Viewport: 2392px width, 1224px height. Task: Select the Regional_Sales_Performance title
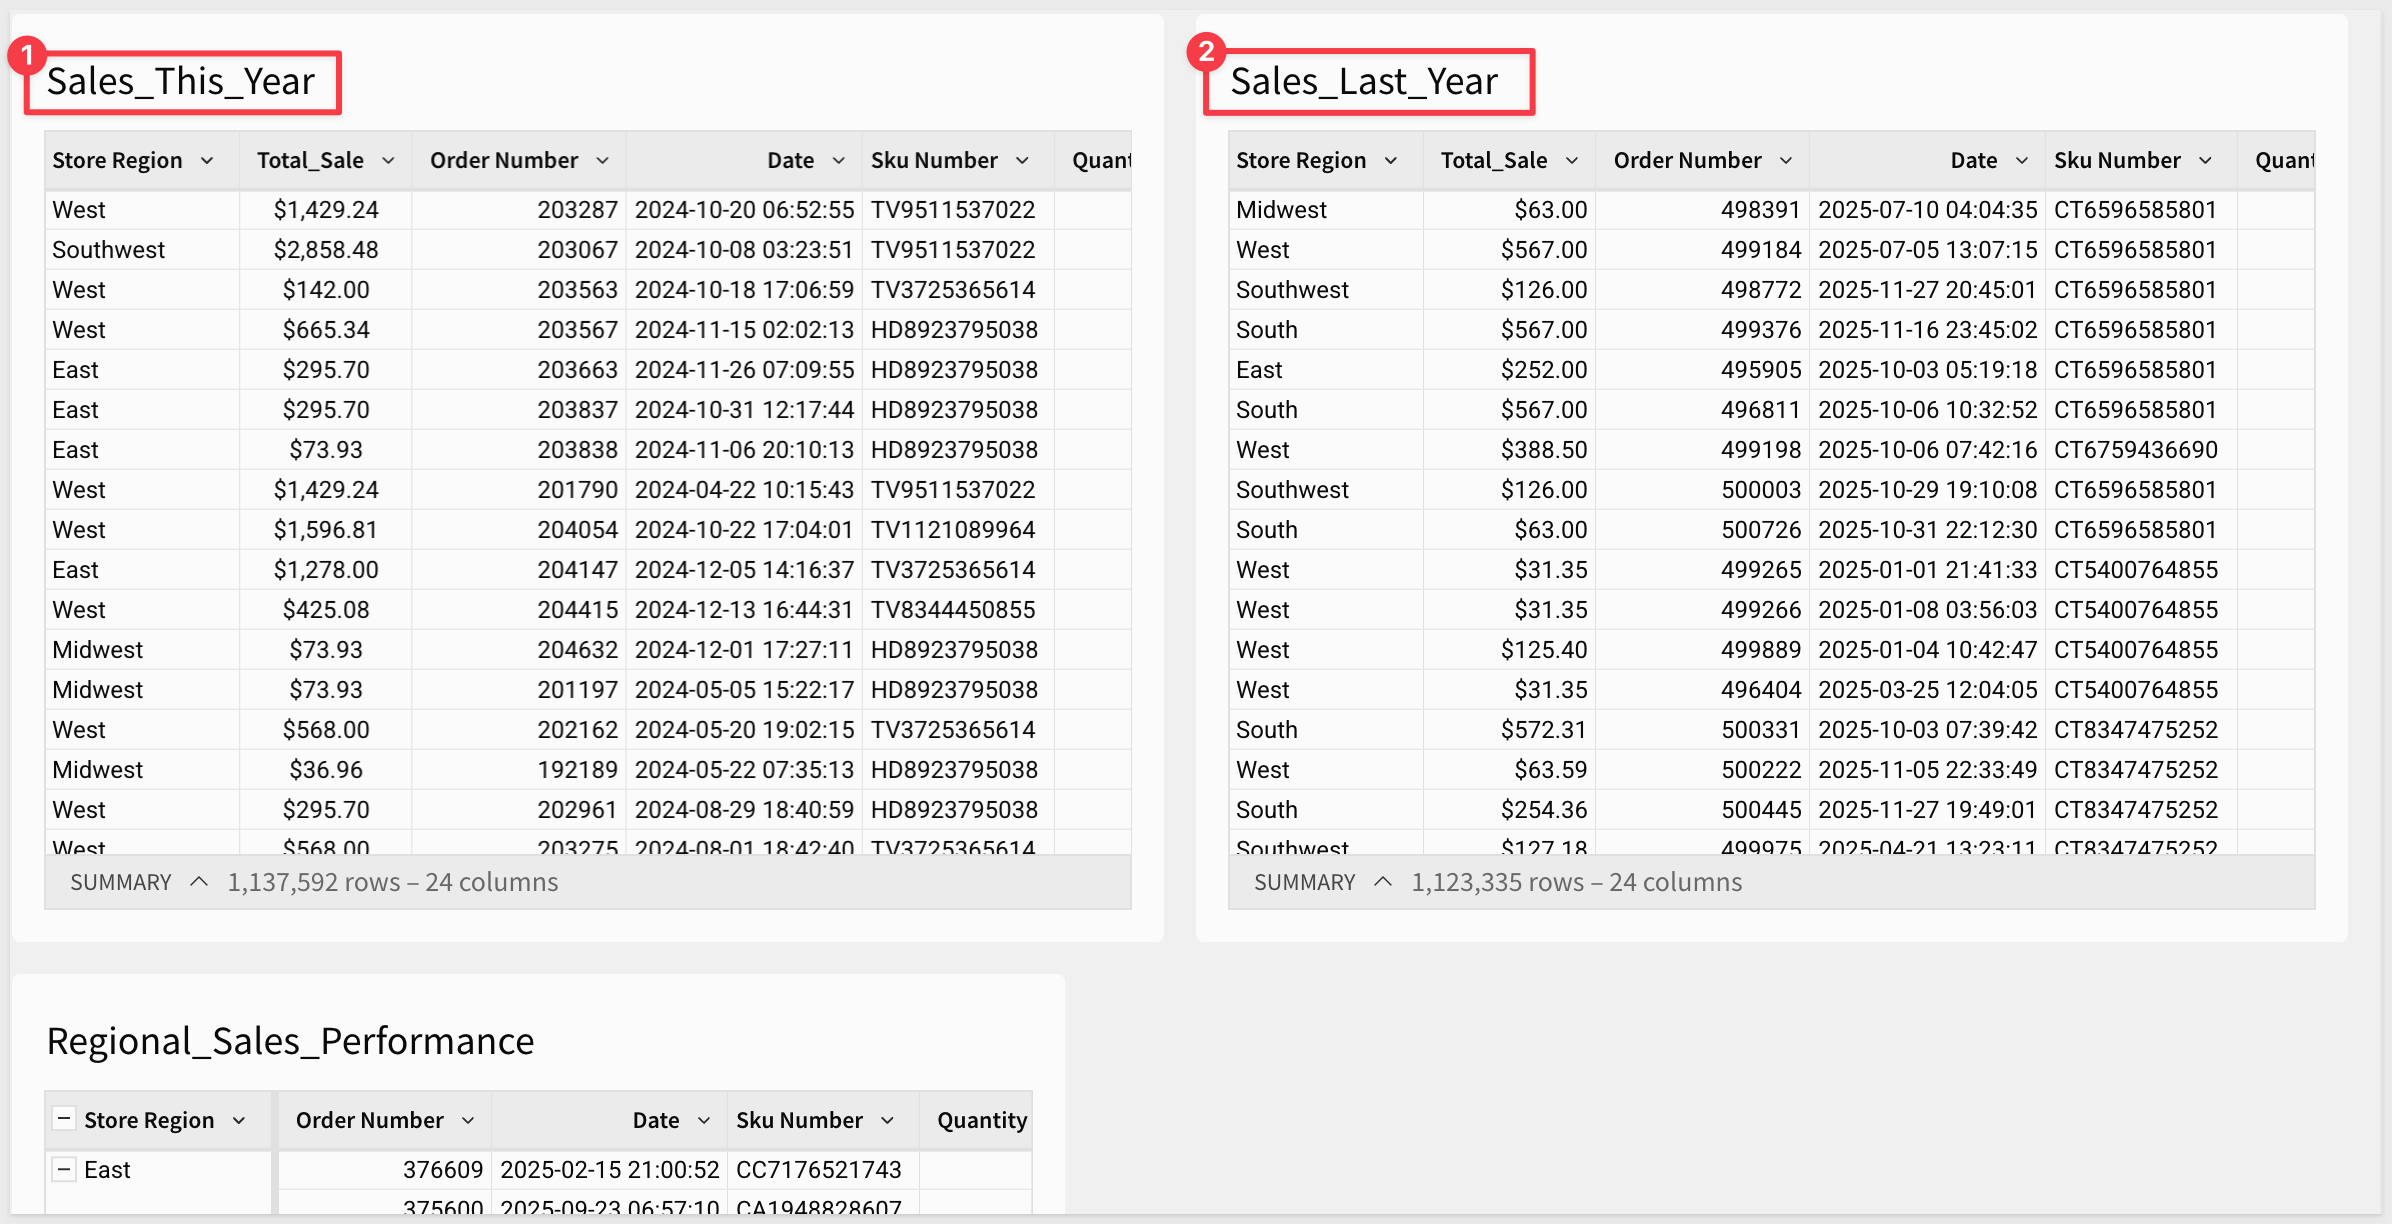pyautogui.click(x=290, y=1041)
